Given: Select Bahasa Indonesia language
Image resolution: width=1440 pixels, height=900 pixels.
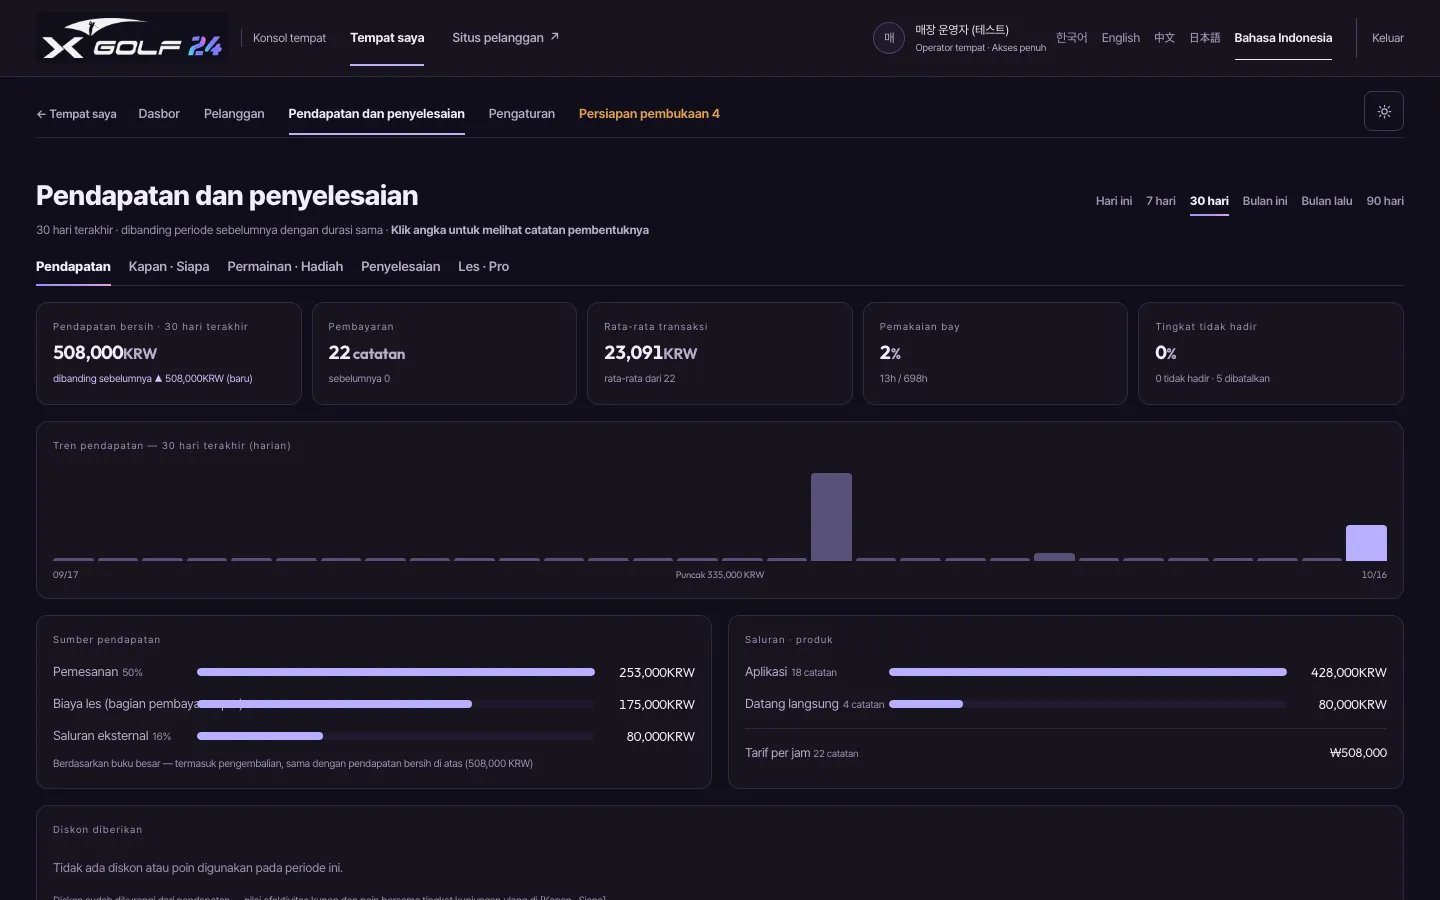Looking at the screenshot, I should [1283, 38].
